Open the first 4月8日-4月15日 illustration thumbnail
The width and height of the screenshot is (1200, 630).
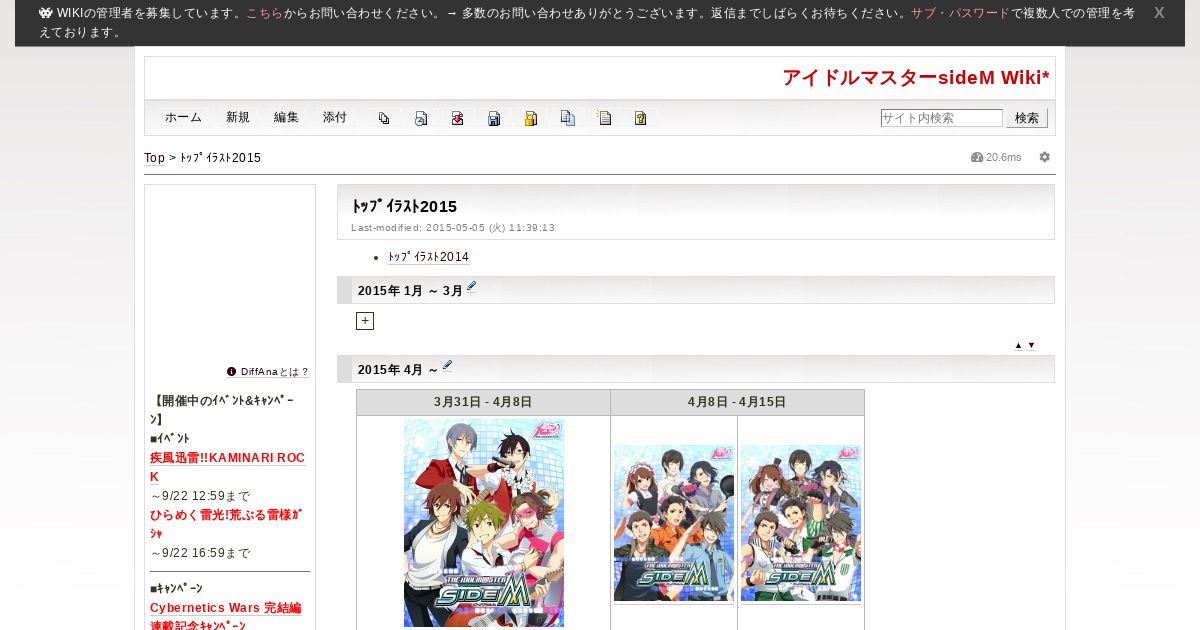pyautogui.click(x=674, y=523)
